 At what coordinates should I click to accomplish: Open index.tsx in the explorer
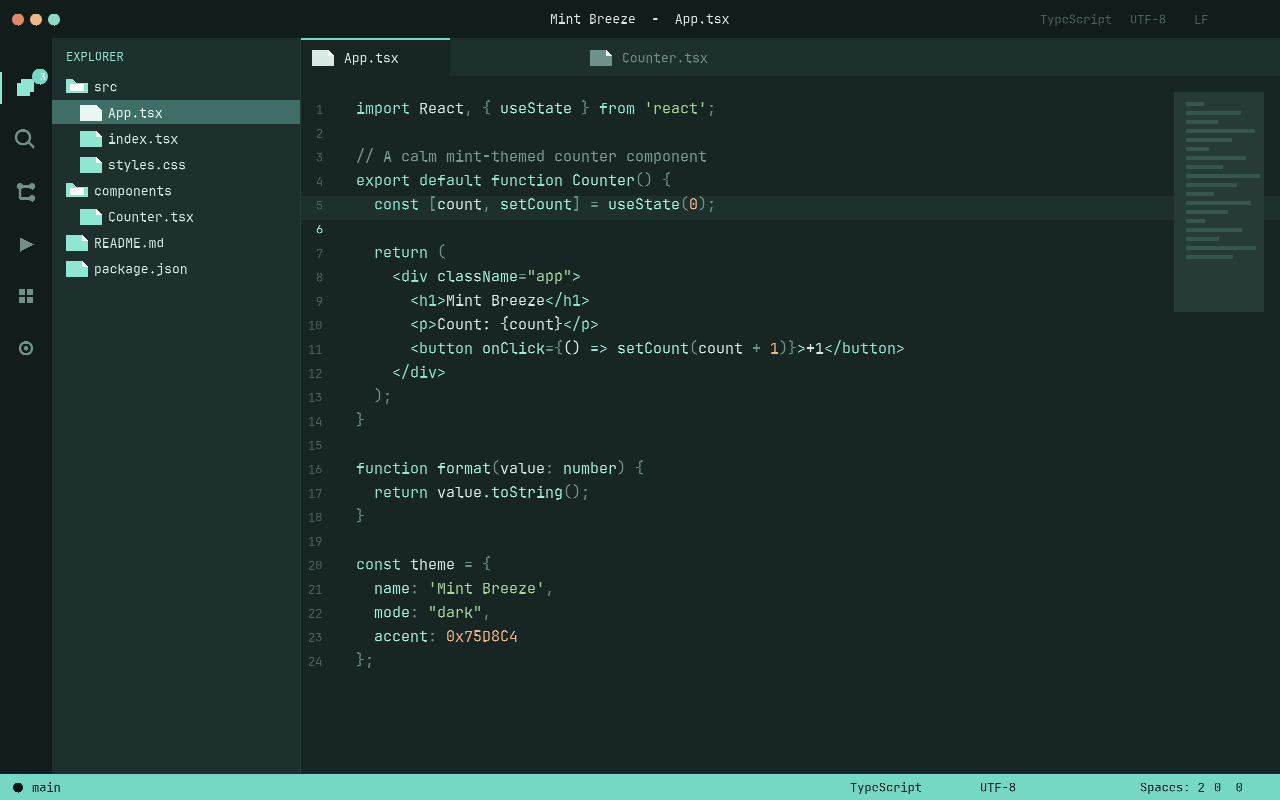176,139
